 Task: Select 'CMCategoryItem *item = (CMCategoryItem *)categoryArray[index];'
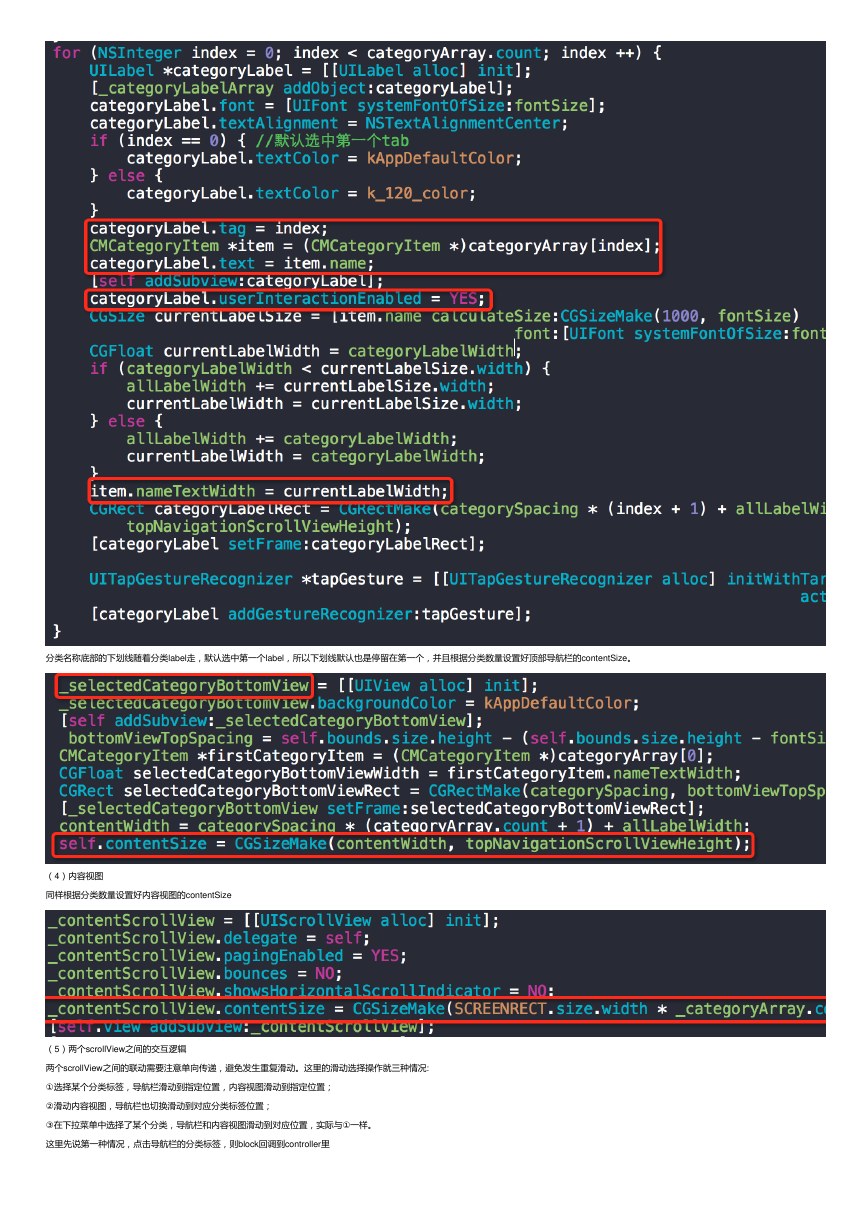pos(375,246)
